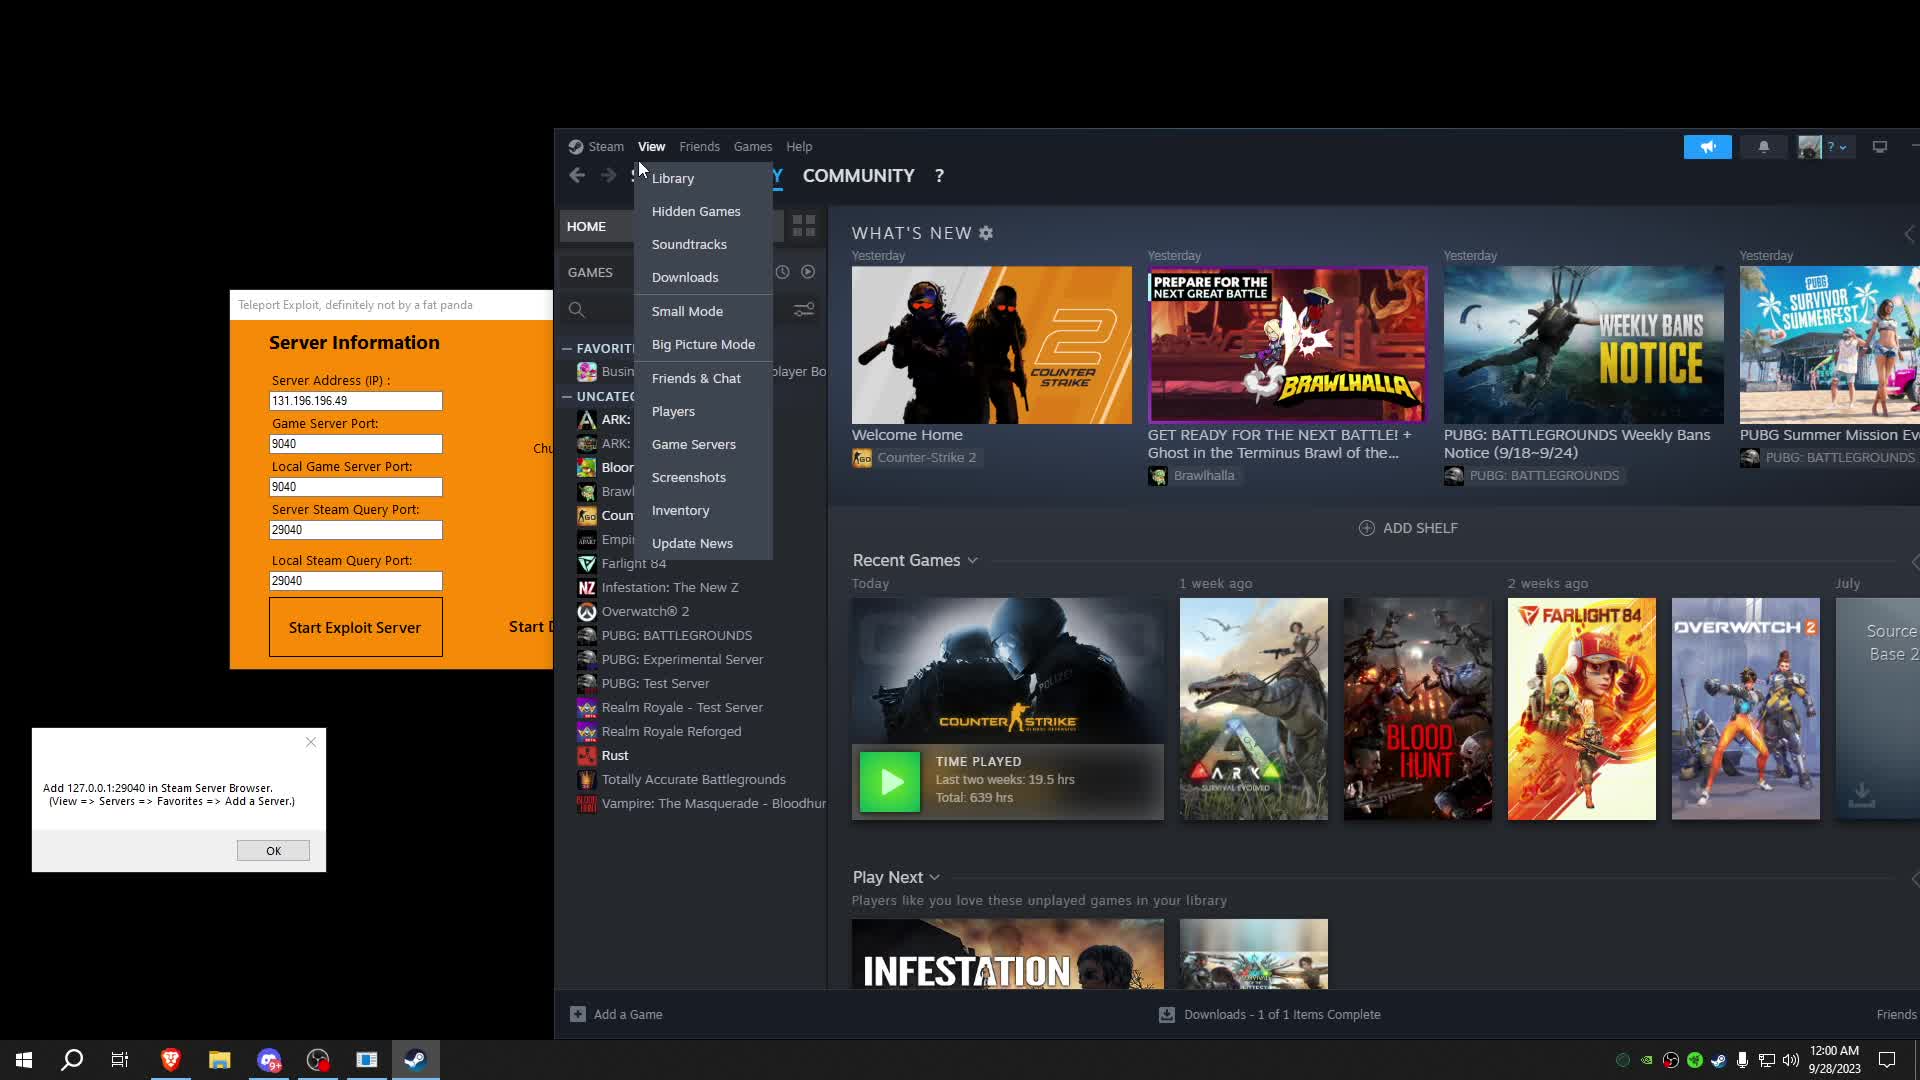Click the Add a Game plus icon
1920x1080 pixels.
click(x=578, y=1014)
